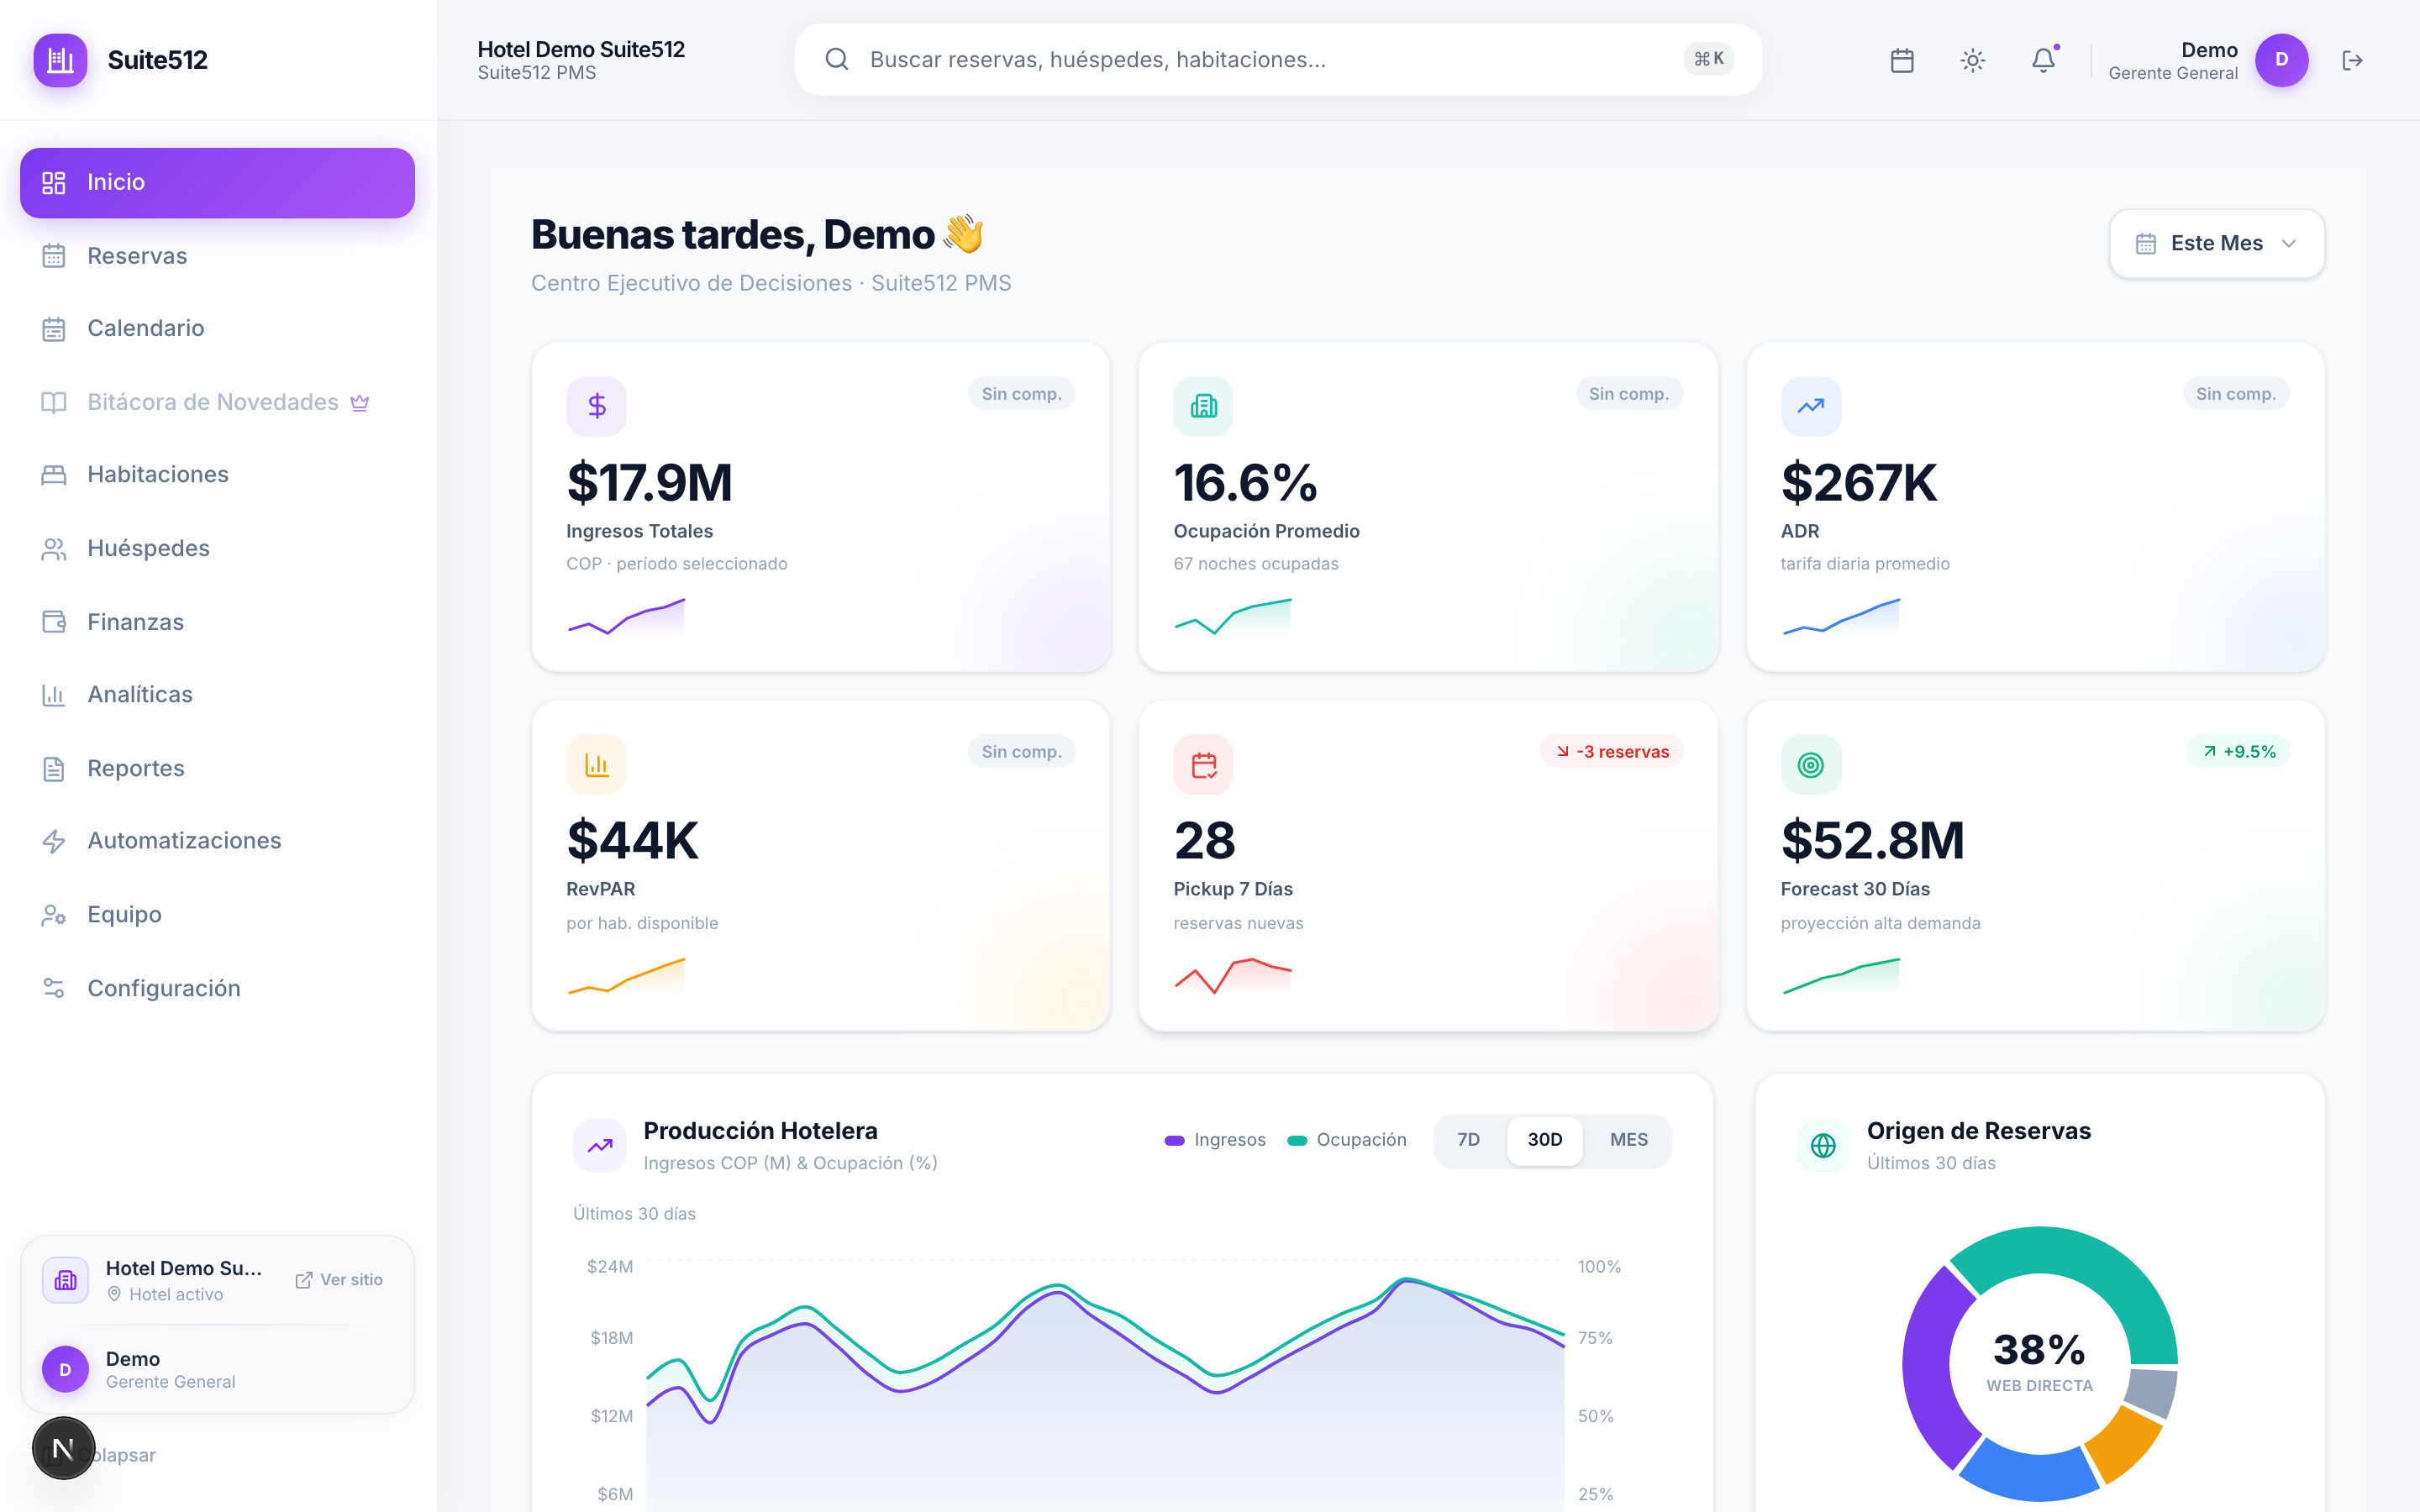The width and height of the screenshot is (2420, 1512).
Task: Click Demo Gerente General profile in sidebar
Action: pos(217,1369)
